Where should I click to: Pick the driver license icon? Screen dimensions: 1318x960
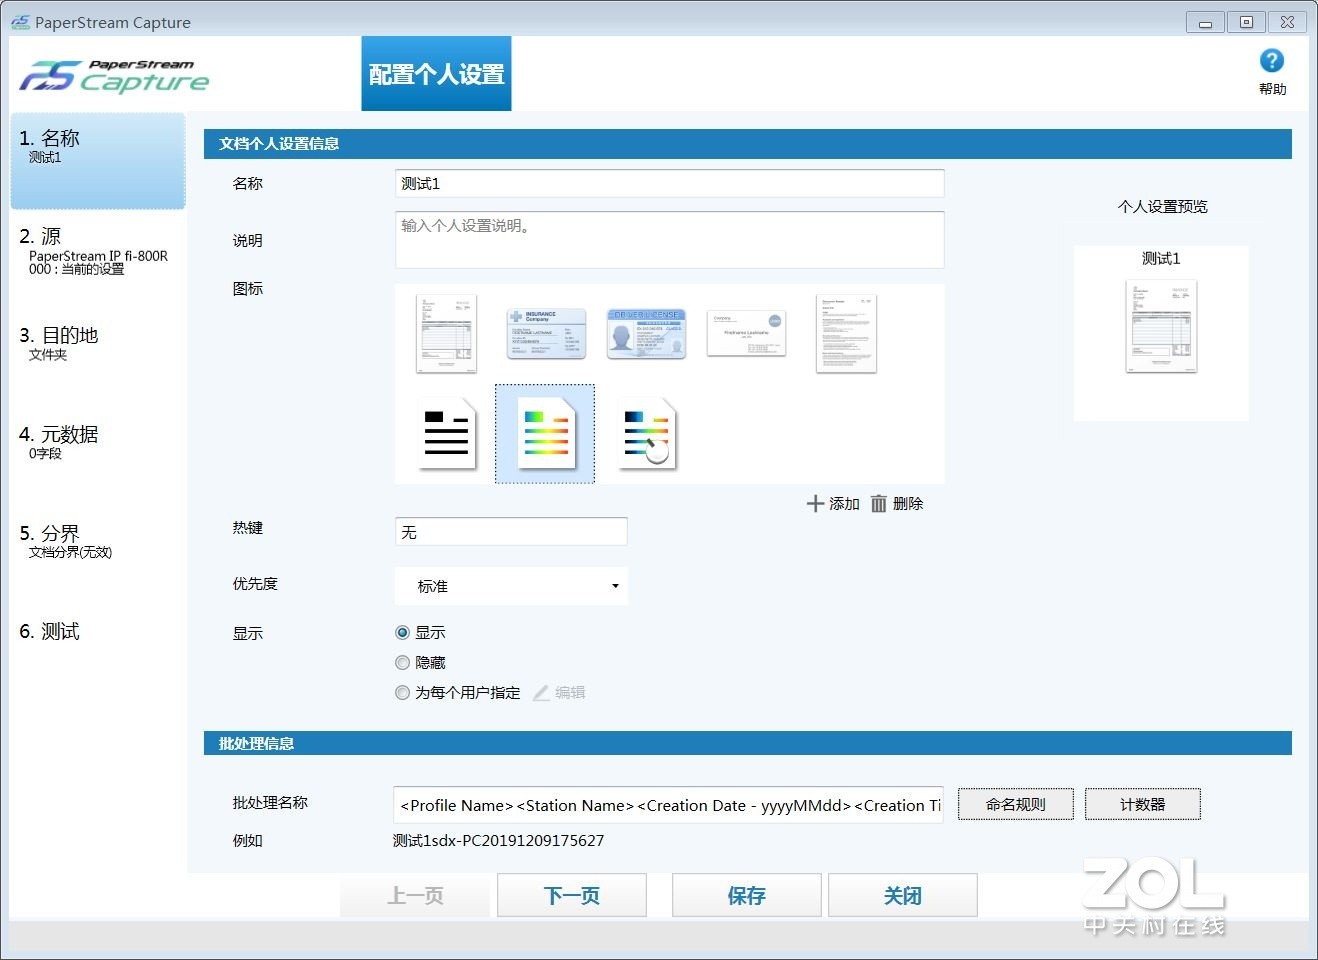(x=646, y=334)
